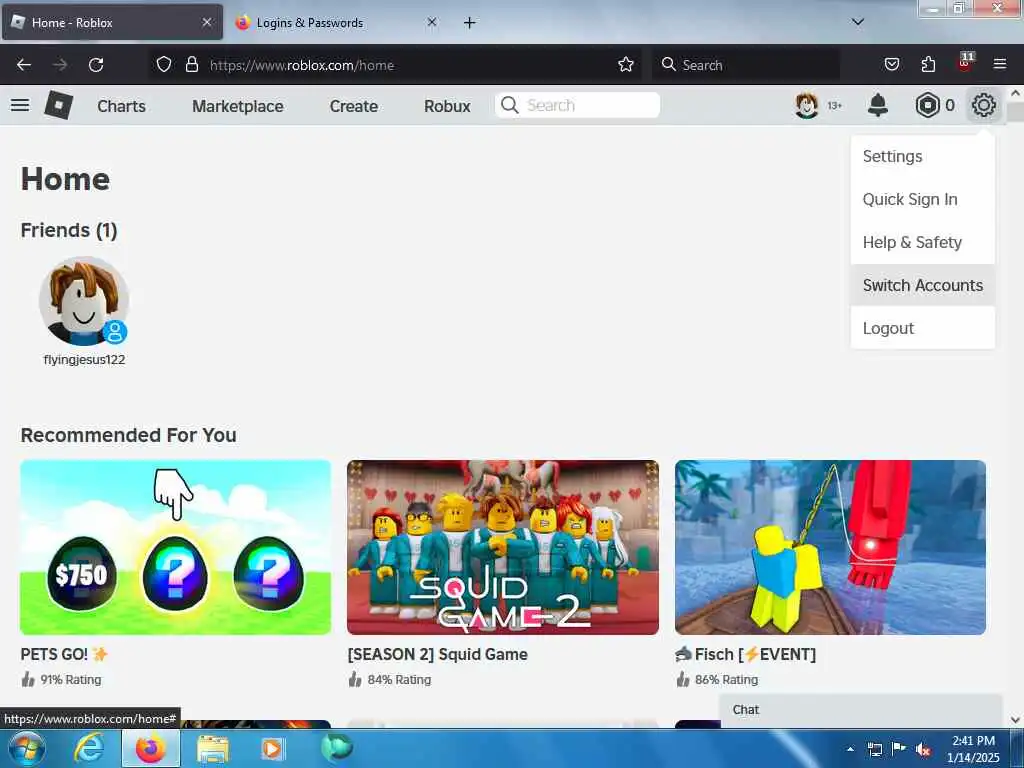Launch Internet Explorer from the taskbar
The width and height of the screenshot is (1024, 768).
88,748
